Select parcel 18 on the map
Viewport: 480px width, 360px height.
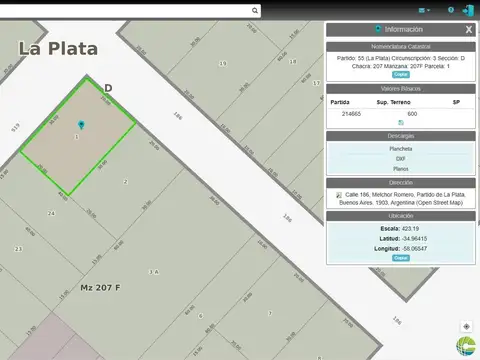(293, 62)
